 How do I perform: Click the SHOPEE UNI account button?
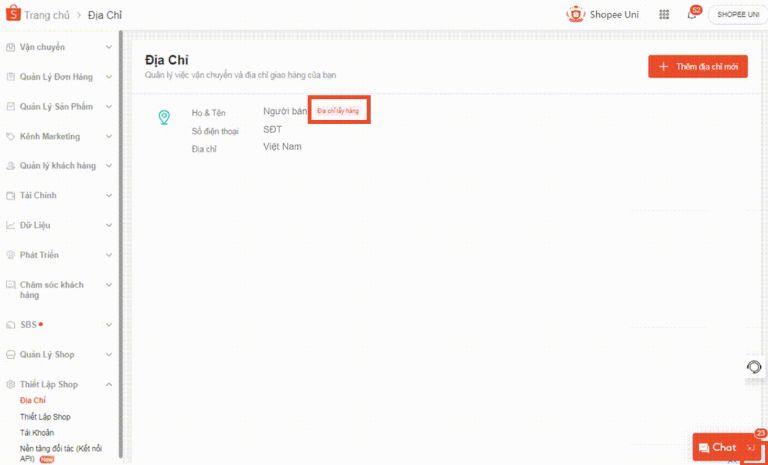(x=738, y=15)
